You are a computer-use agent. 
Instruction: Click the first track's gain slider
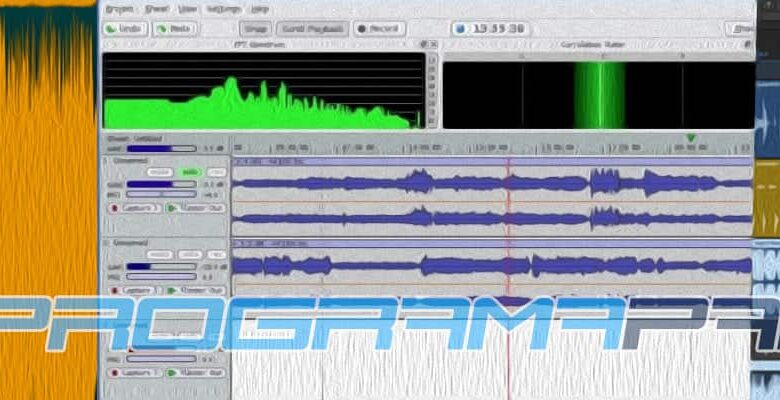point(160,184)
